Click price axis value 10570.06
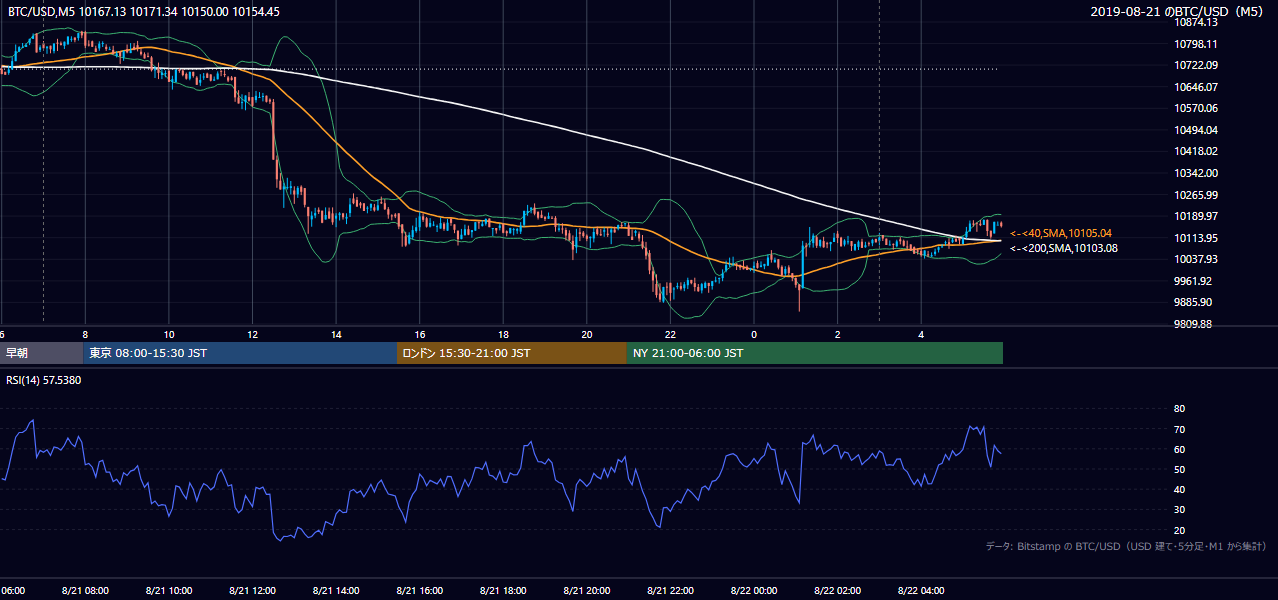 1196,108
